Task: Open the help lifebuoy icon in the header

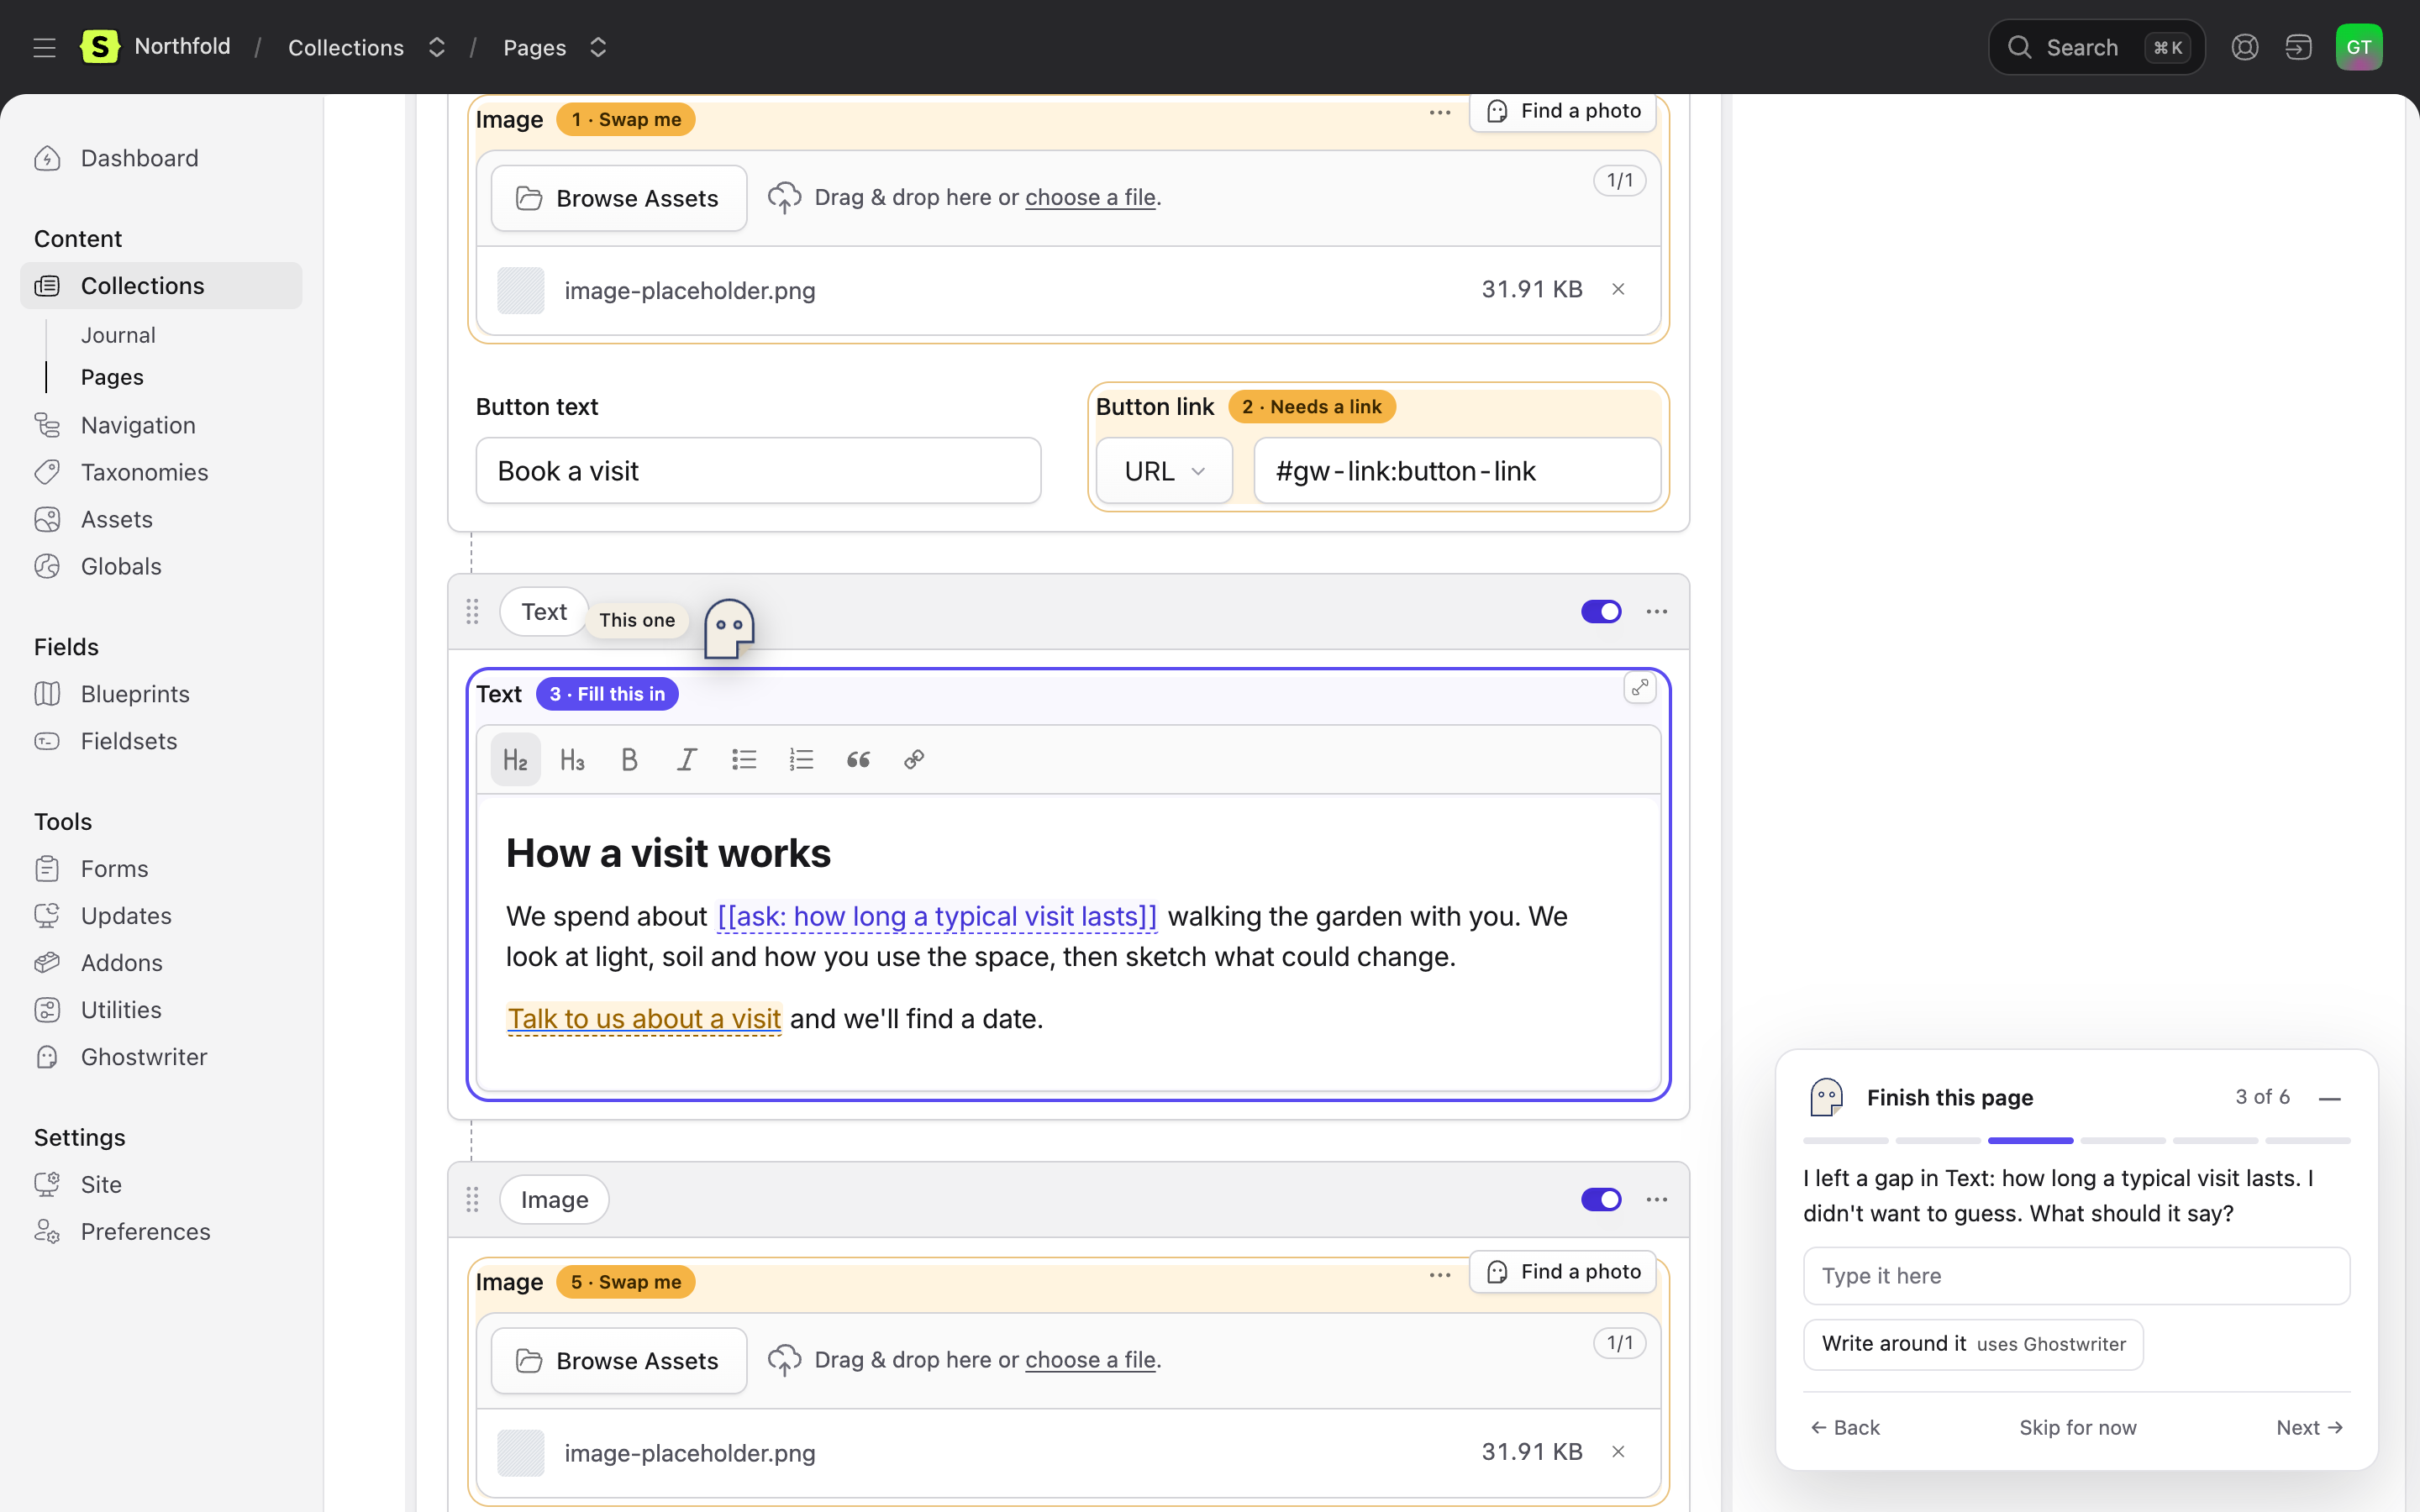Action: [x=2245, y=47]
